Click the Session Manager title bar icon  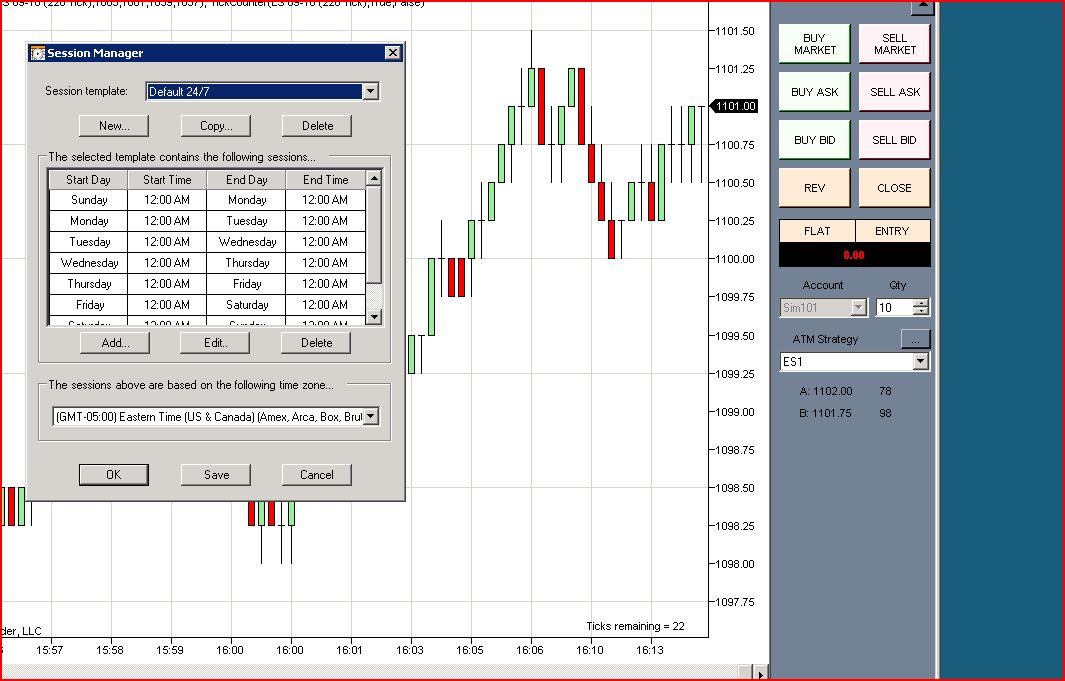click(x=38, y=53)
